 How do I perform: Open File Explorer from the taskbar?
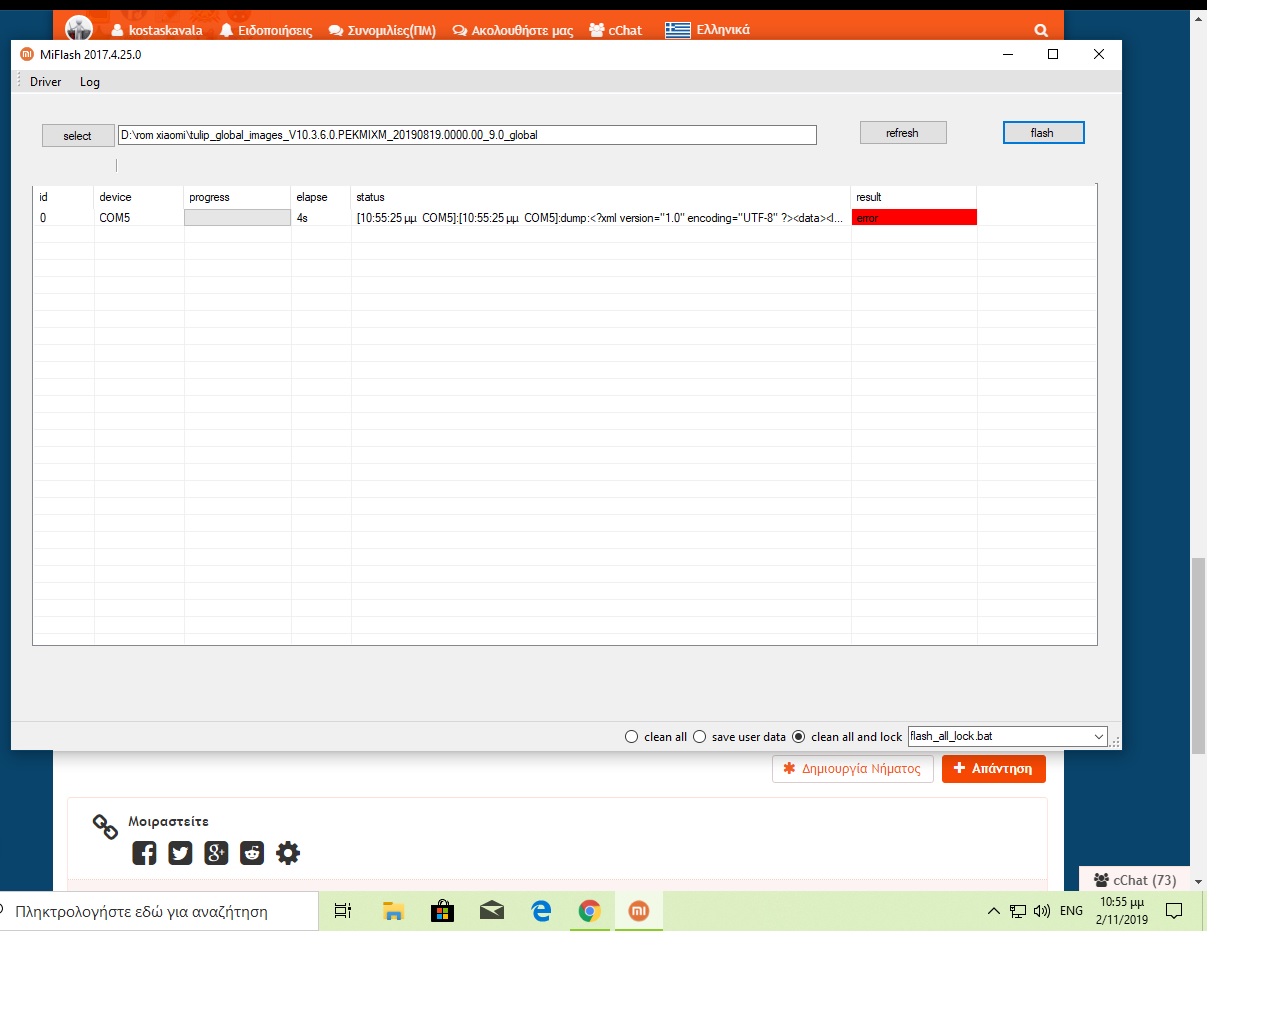[393, 911]
